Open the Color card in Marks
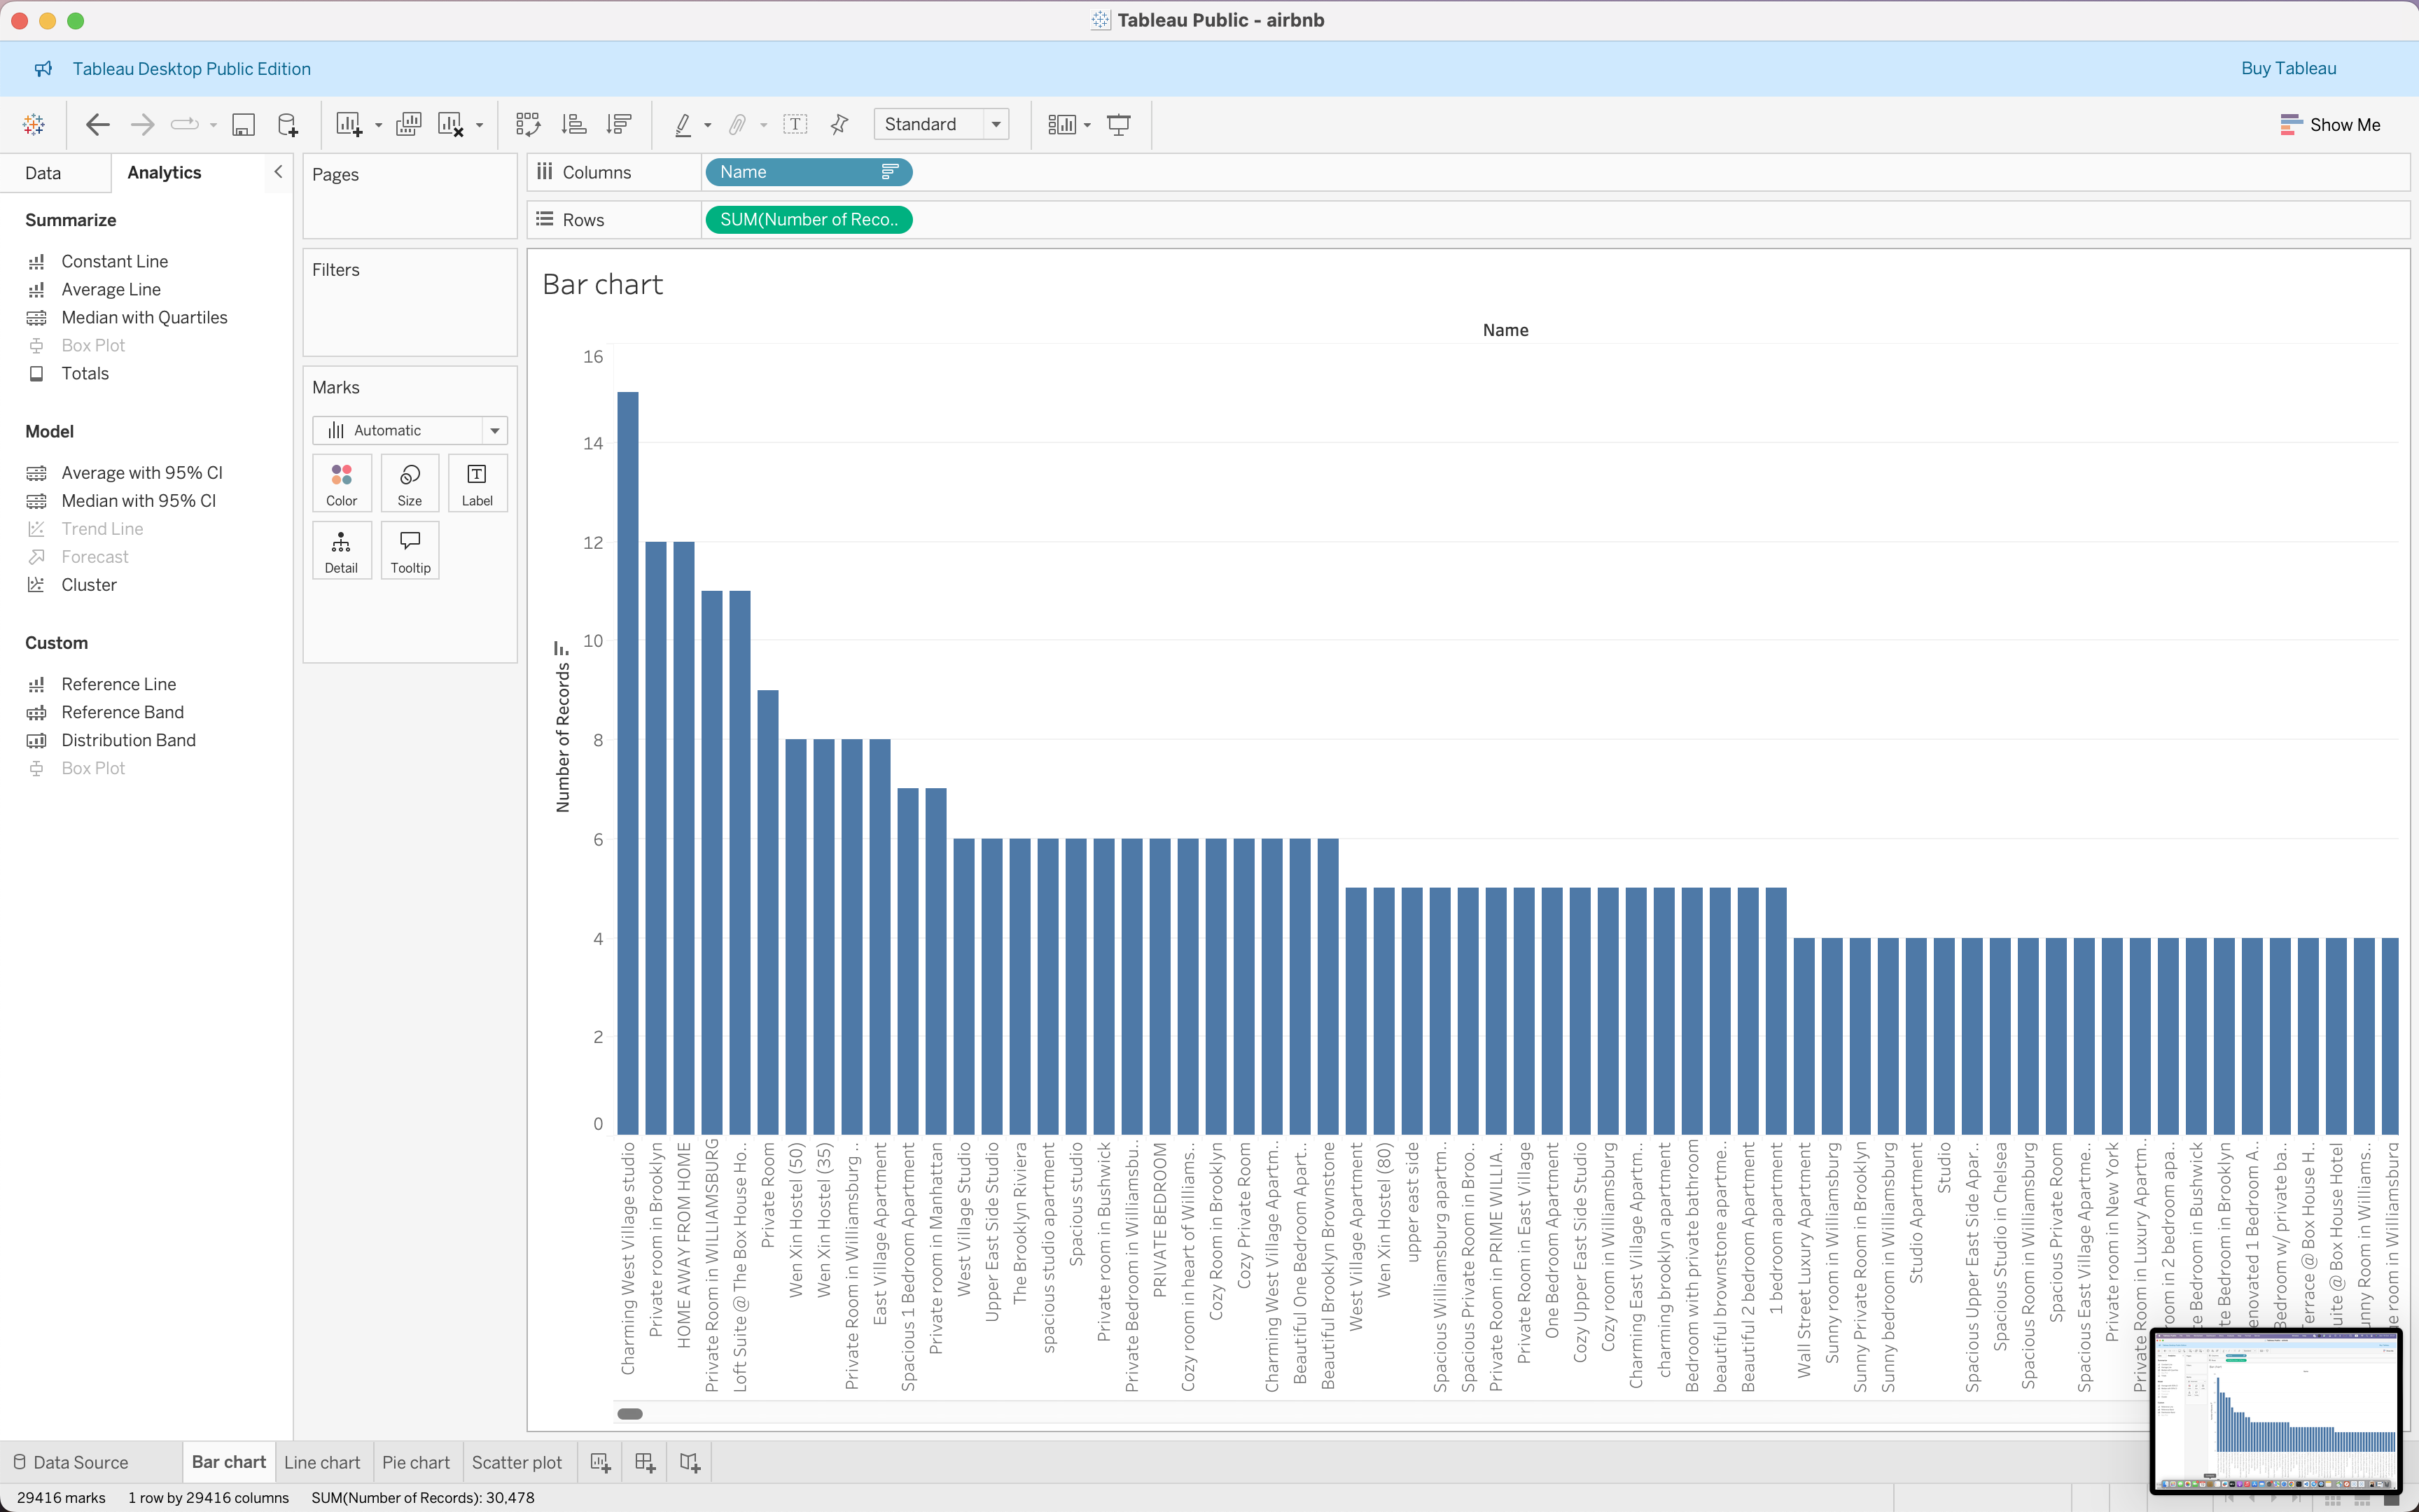 341,482
